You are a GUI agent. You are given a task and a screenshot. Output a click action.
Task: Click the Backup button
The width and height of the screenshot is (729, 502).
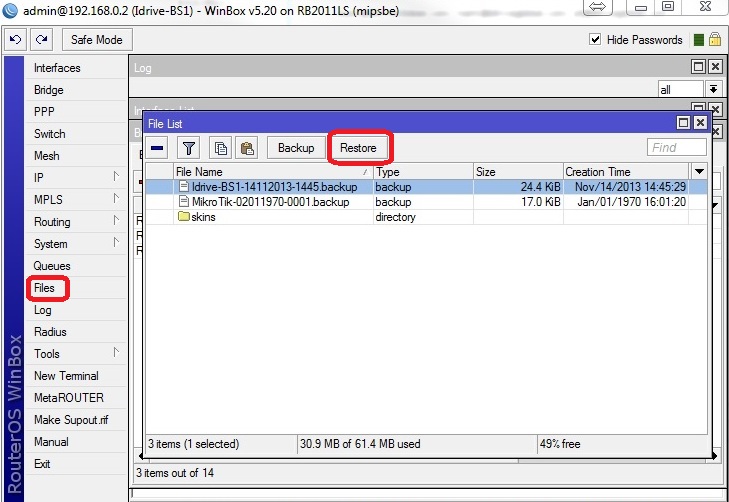pyautogui.click(x=296, y=148)
